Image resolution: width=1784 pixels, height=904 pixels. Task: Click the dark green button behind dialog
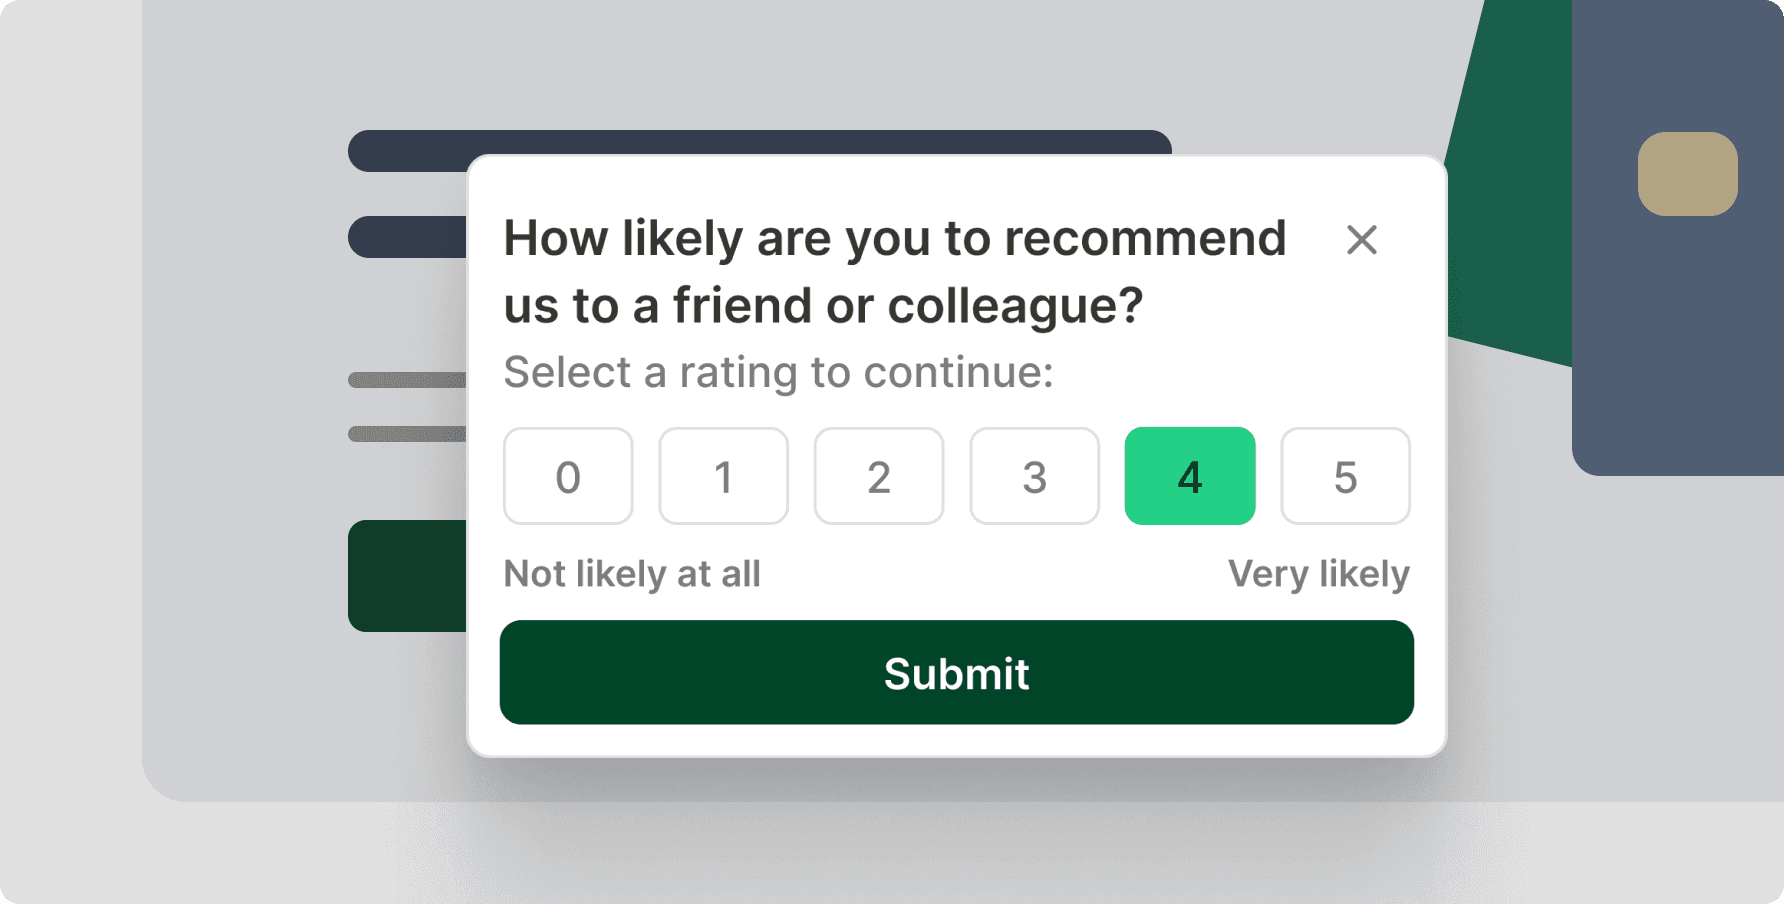tap(407, 576)
